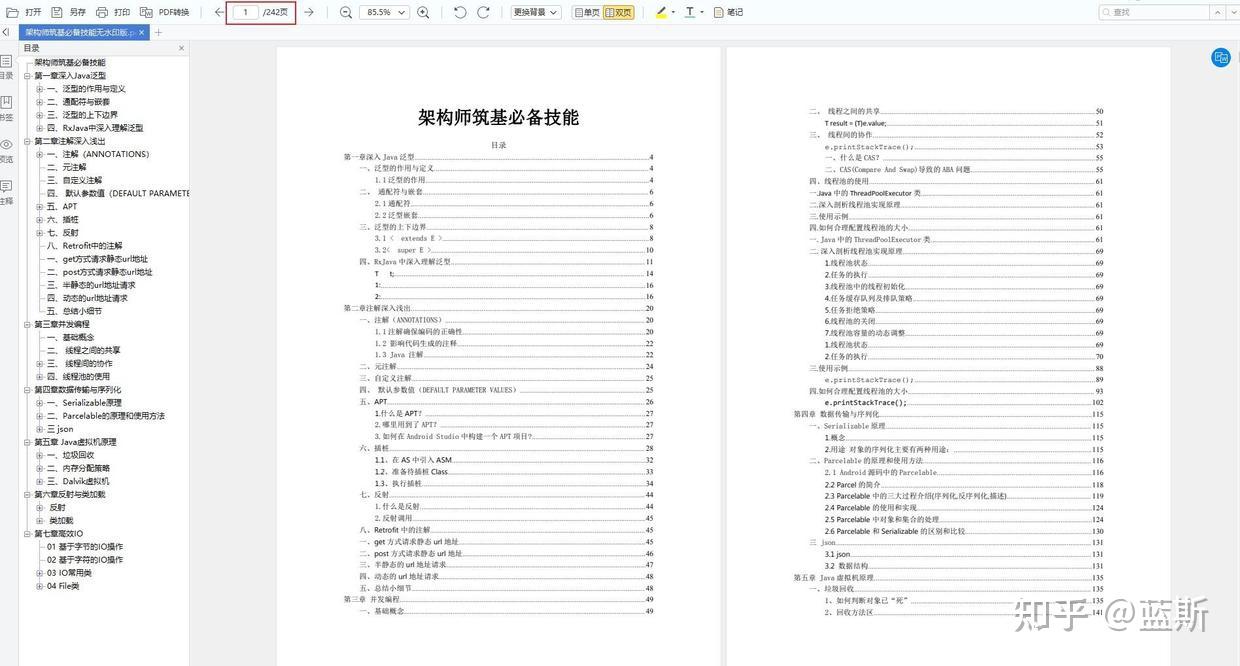Select 一、基础概念 in outline
Image resolution: width=1240 pixels, height=666 pixels.
[x=71, y=338]
